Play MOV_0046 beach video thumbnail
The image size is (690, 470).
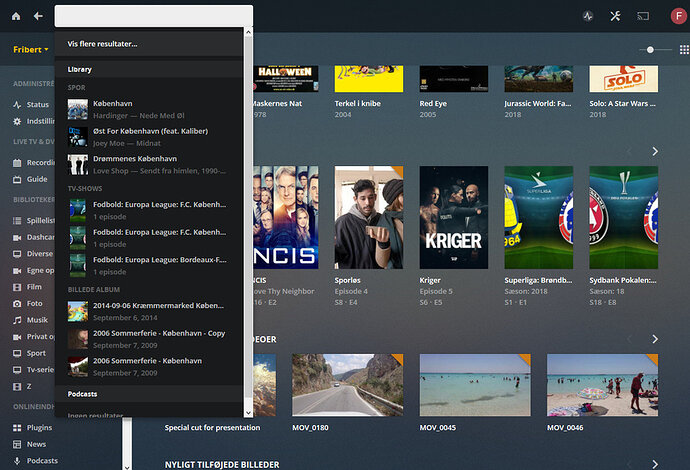602,385
